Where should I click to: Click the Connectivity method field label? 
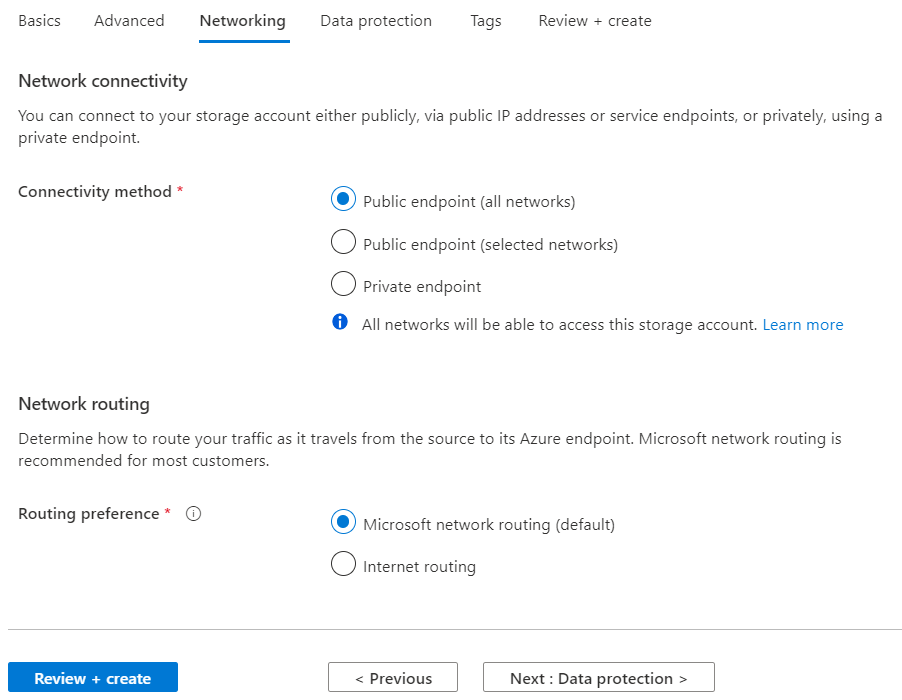95,192
